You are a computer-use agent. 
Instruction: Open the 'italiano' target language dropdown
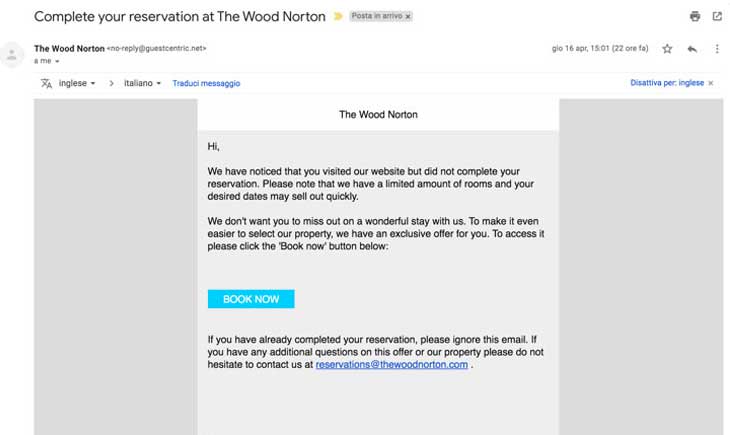[x=142, y=83]
